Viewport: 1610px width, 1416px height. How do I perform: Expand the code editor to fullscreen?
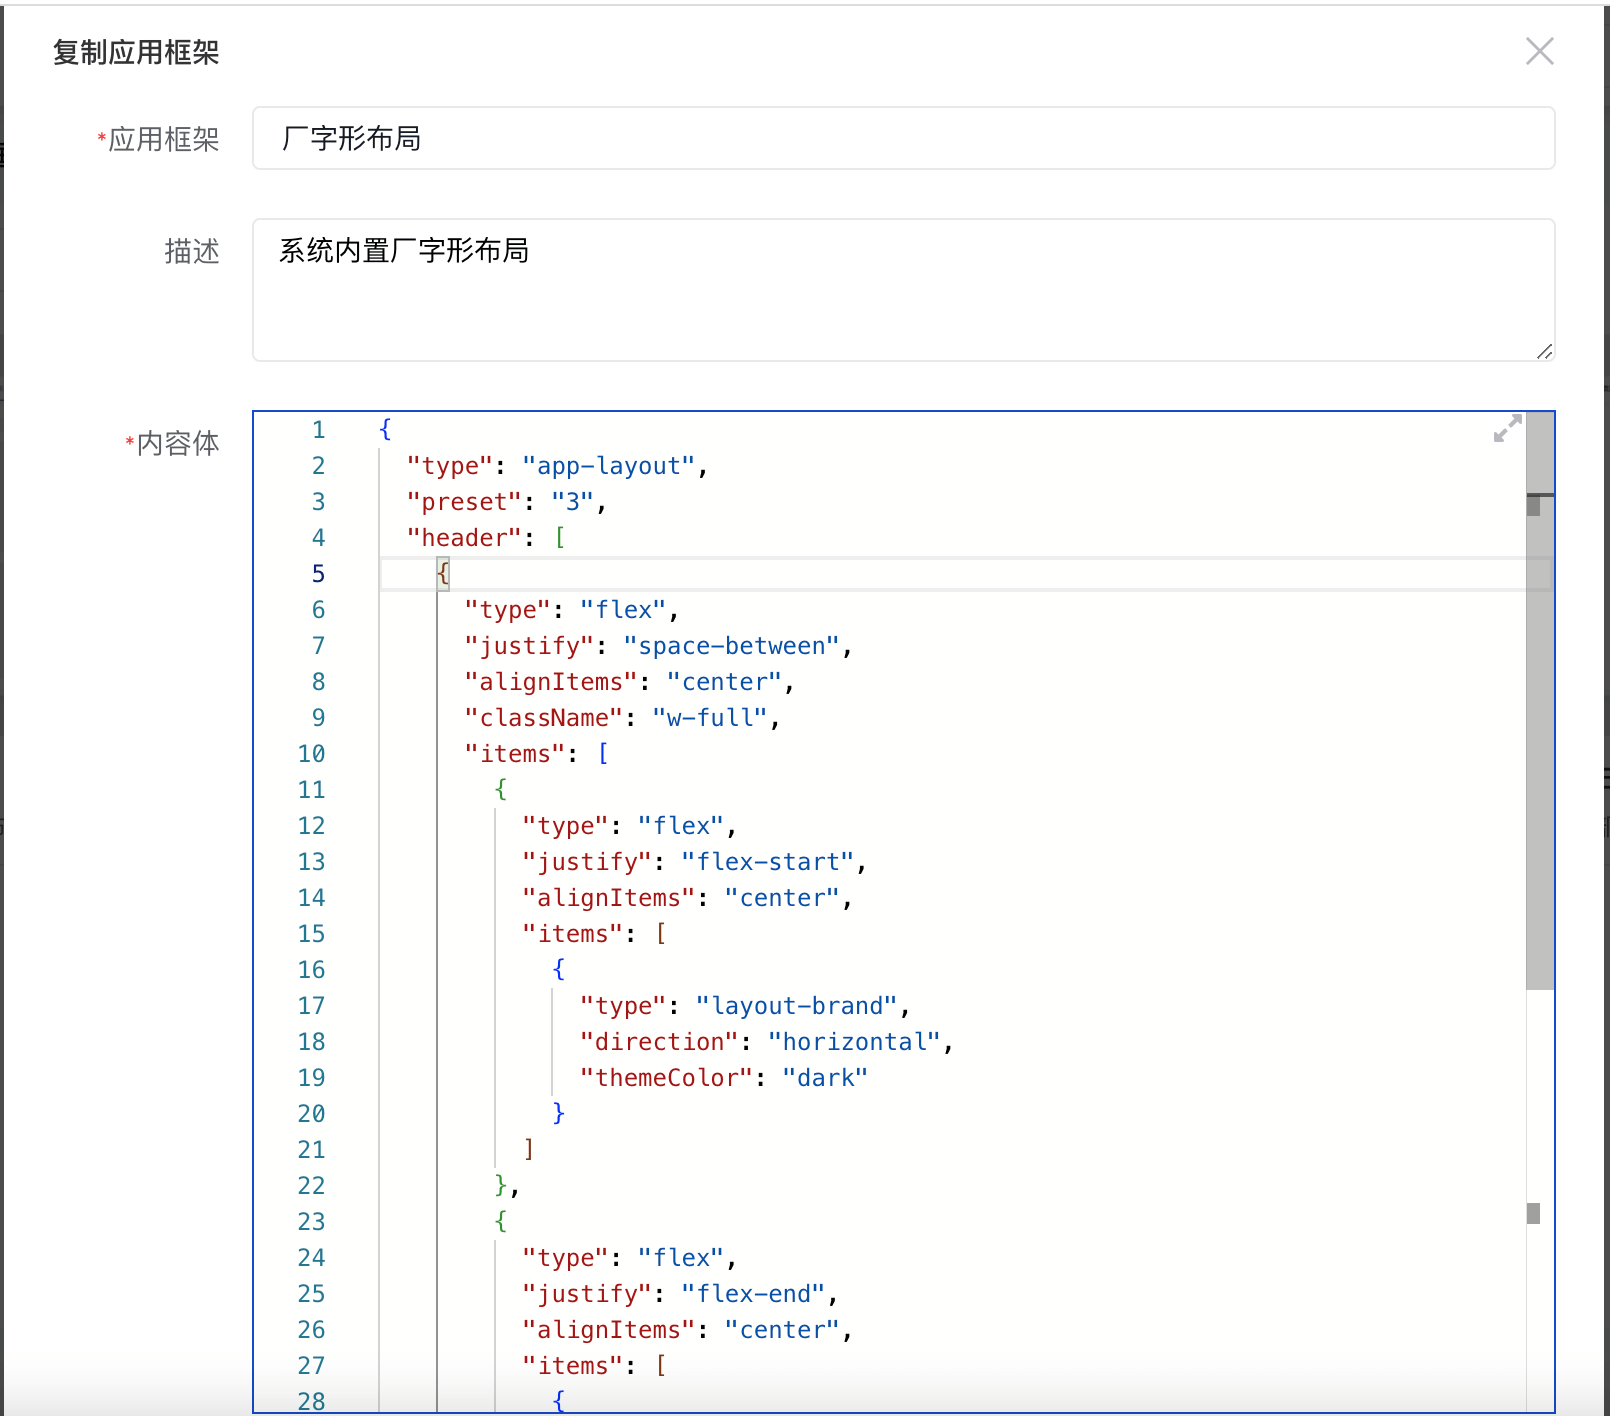tap(1507, 429)
